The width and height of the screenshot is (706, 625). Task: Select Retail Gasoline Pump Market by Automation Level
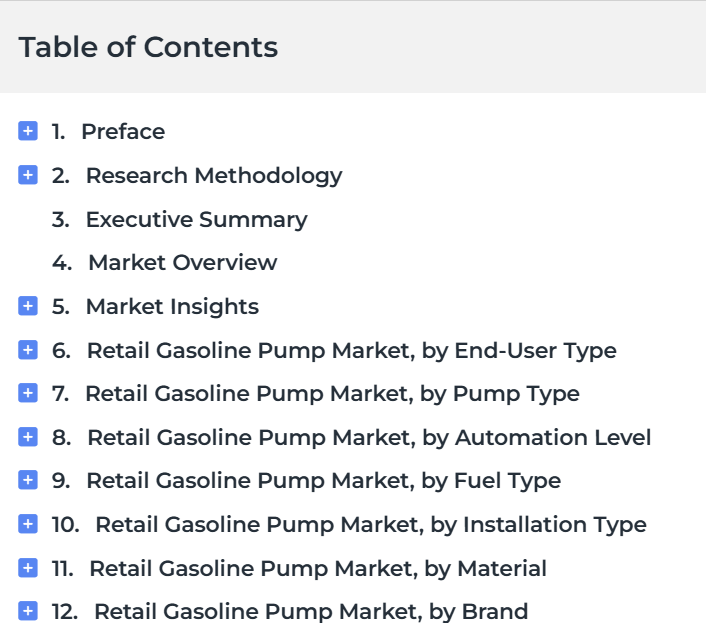point(369,438)
